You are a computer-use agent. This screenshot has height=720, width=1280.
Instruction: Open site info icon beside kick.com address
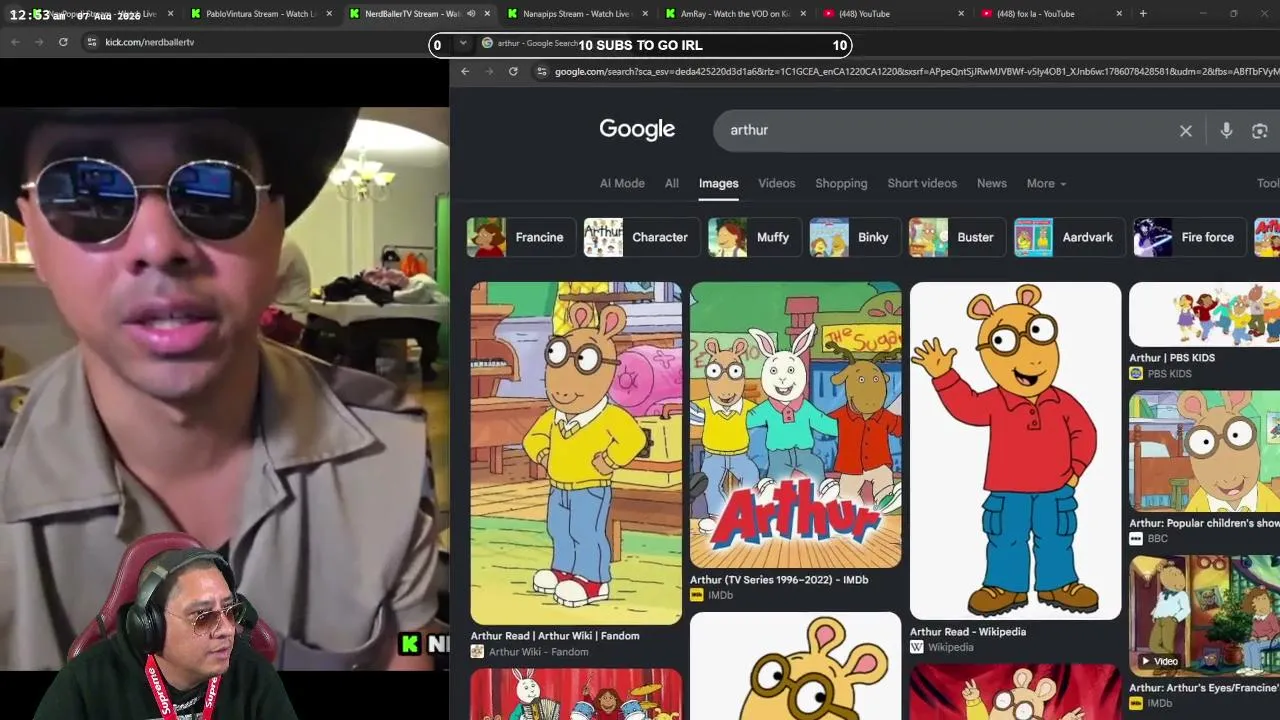91,42
